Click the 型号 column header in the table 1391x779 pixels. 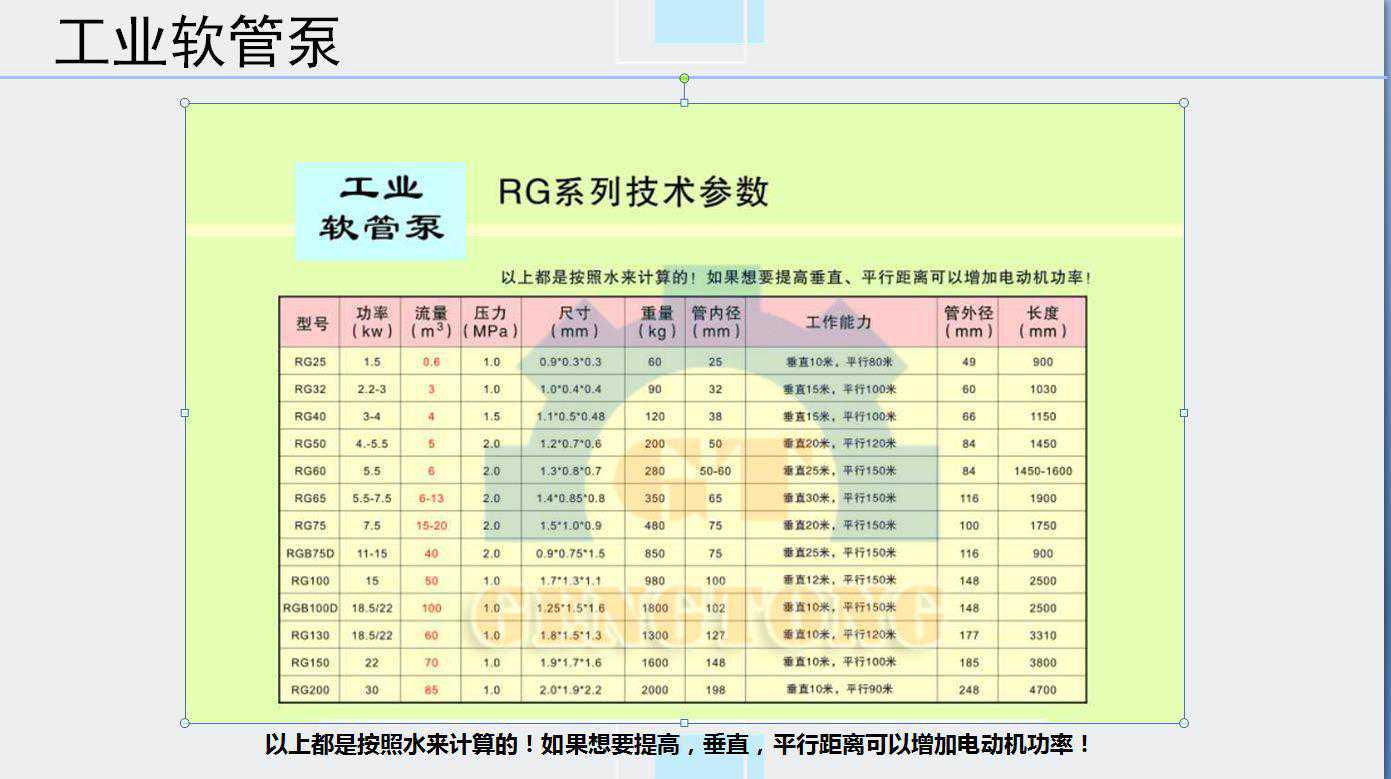click(311, 323)
